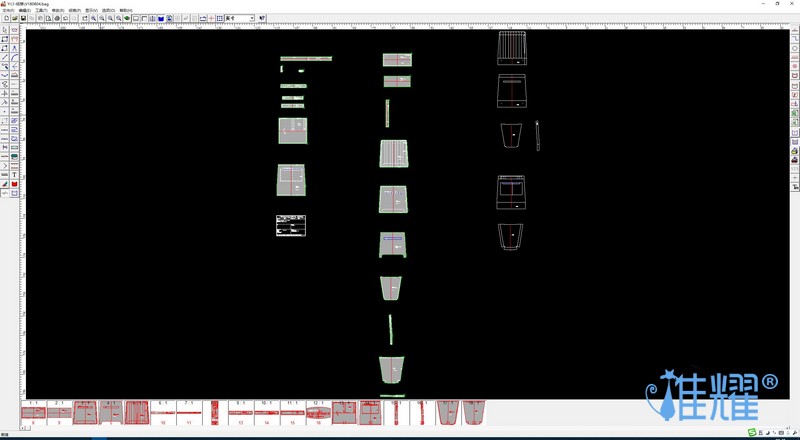Open the 文件(F) menu
Viewport: 800px width, 440px height.
[9, 10]
